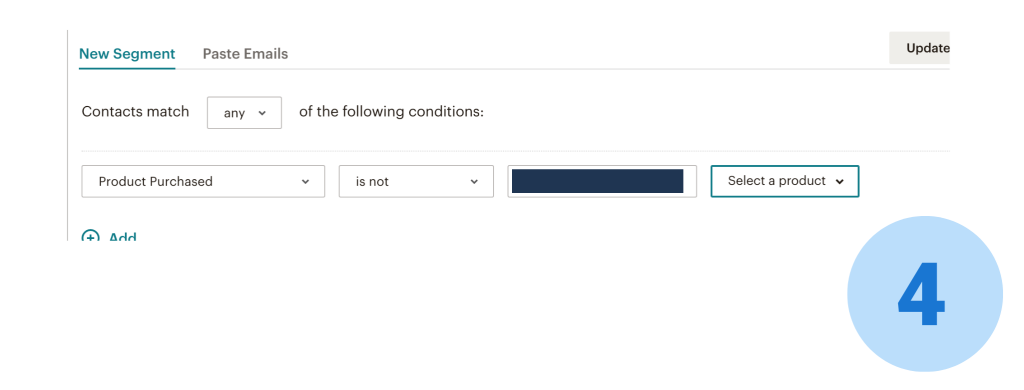Click the dotted divider above the condition row
1024x390 pixels.
[x=515, y=151]
